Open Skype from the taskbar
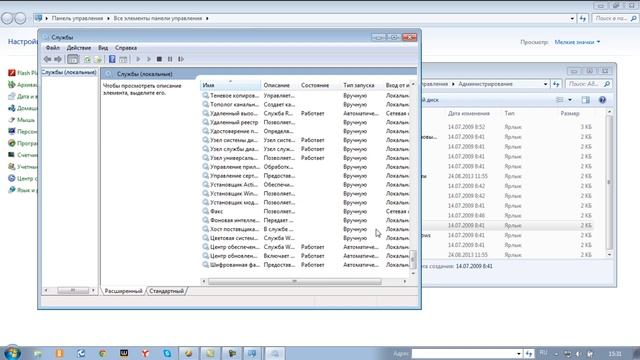Viewport: 640px width, 360px height. tap(167, 353)
